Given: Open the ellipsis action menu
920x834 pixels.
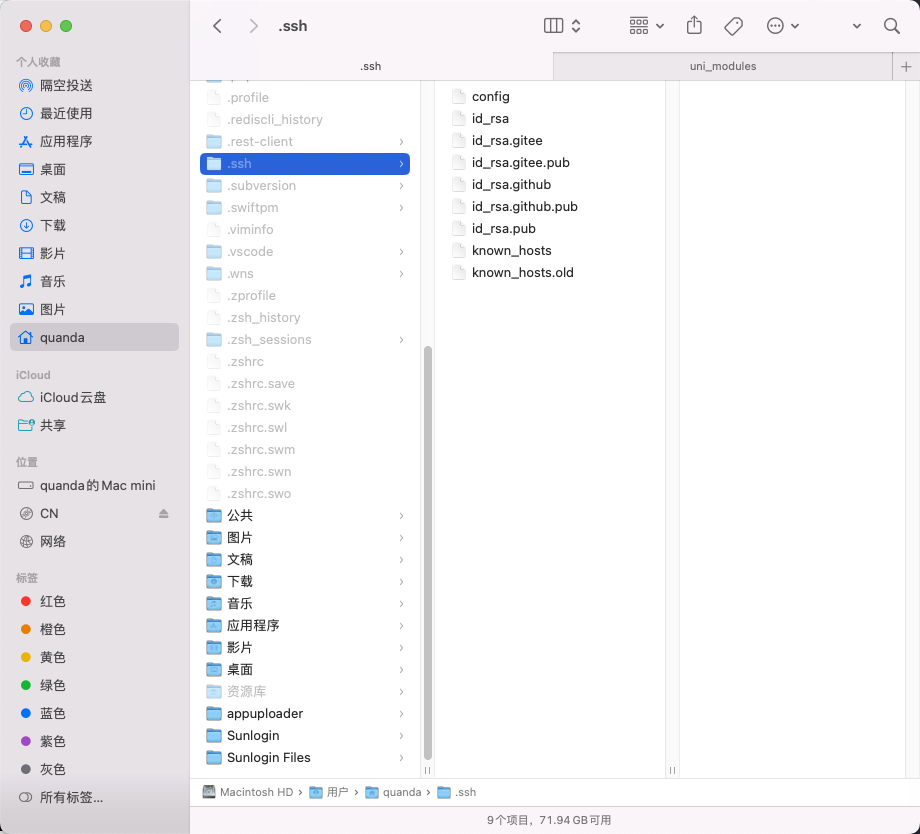Looking at the screenshot, I should pos(783,26).
